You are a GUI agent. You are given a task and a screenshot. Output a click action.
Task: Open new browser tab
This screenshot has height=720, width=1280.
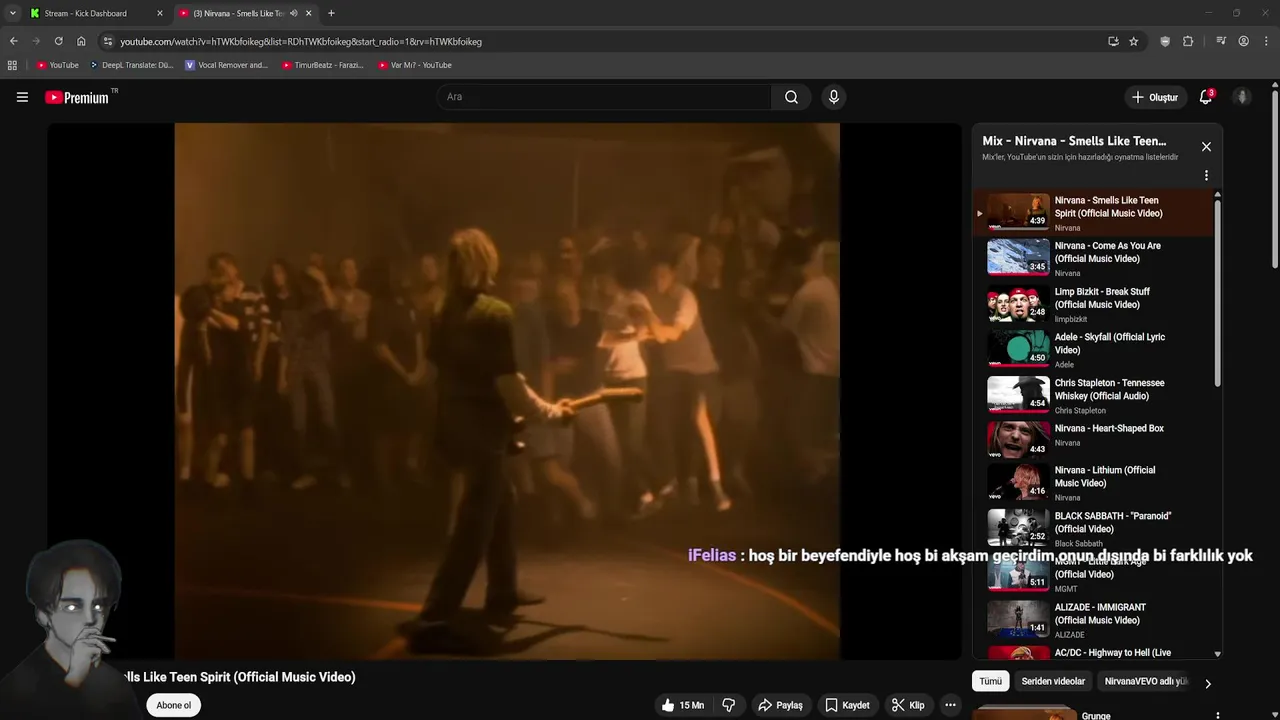coord(331,13)
